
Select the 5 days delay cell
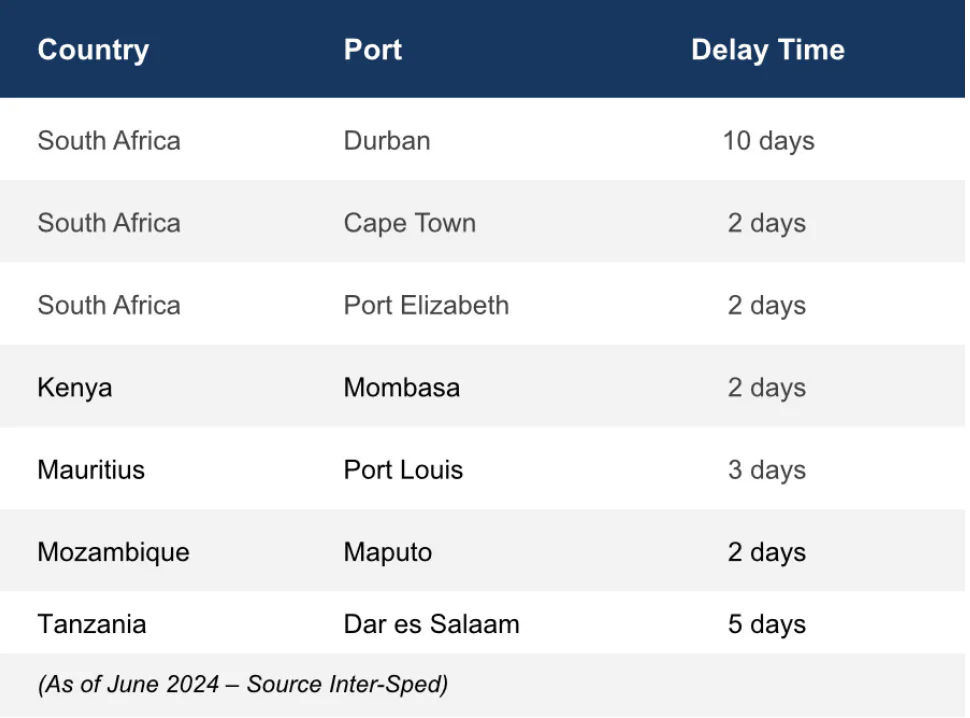766,624
